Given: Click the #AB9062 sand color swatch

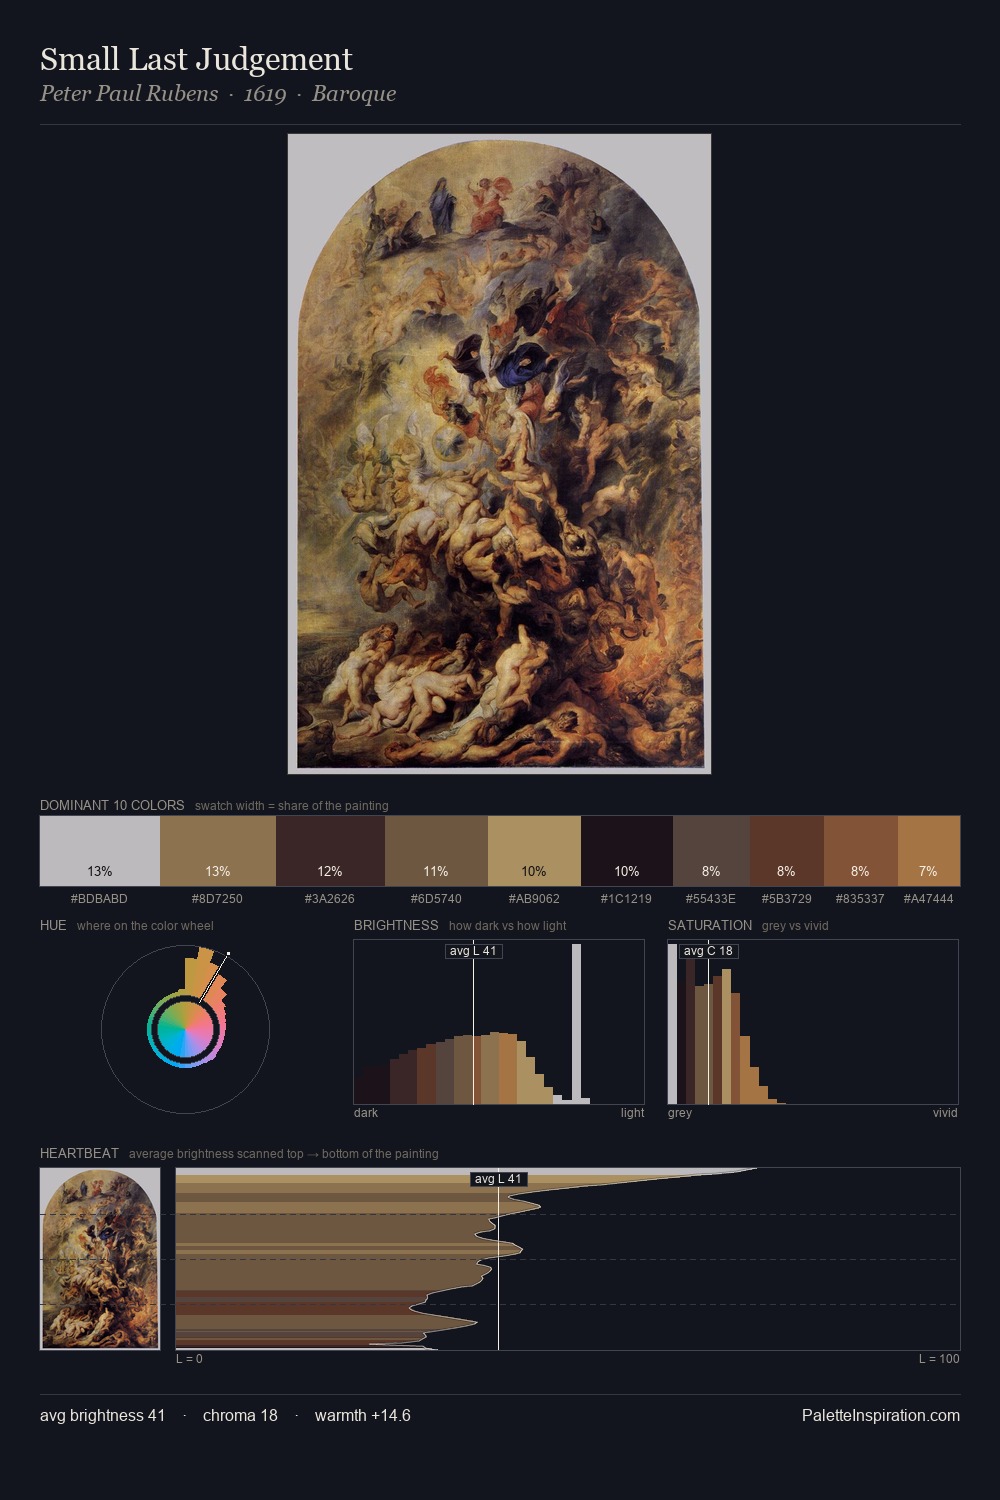Looking at the screenshot, I should click(x=534, y=851).
